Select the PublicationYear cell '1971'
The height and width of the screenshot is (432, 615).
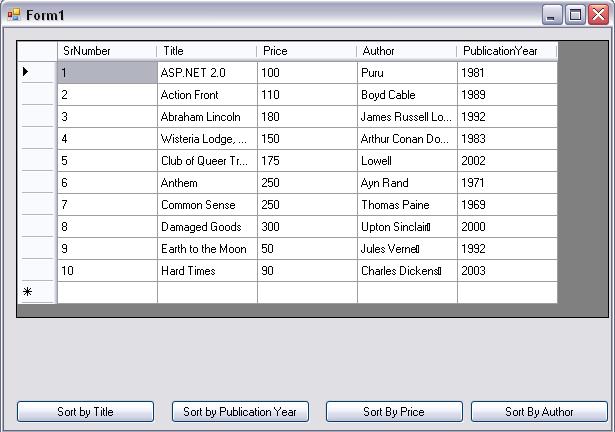(507, 182)
